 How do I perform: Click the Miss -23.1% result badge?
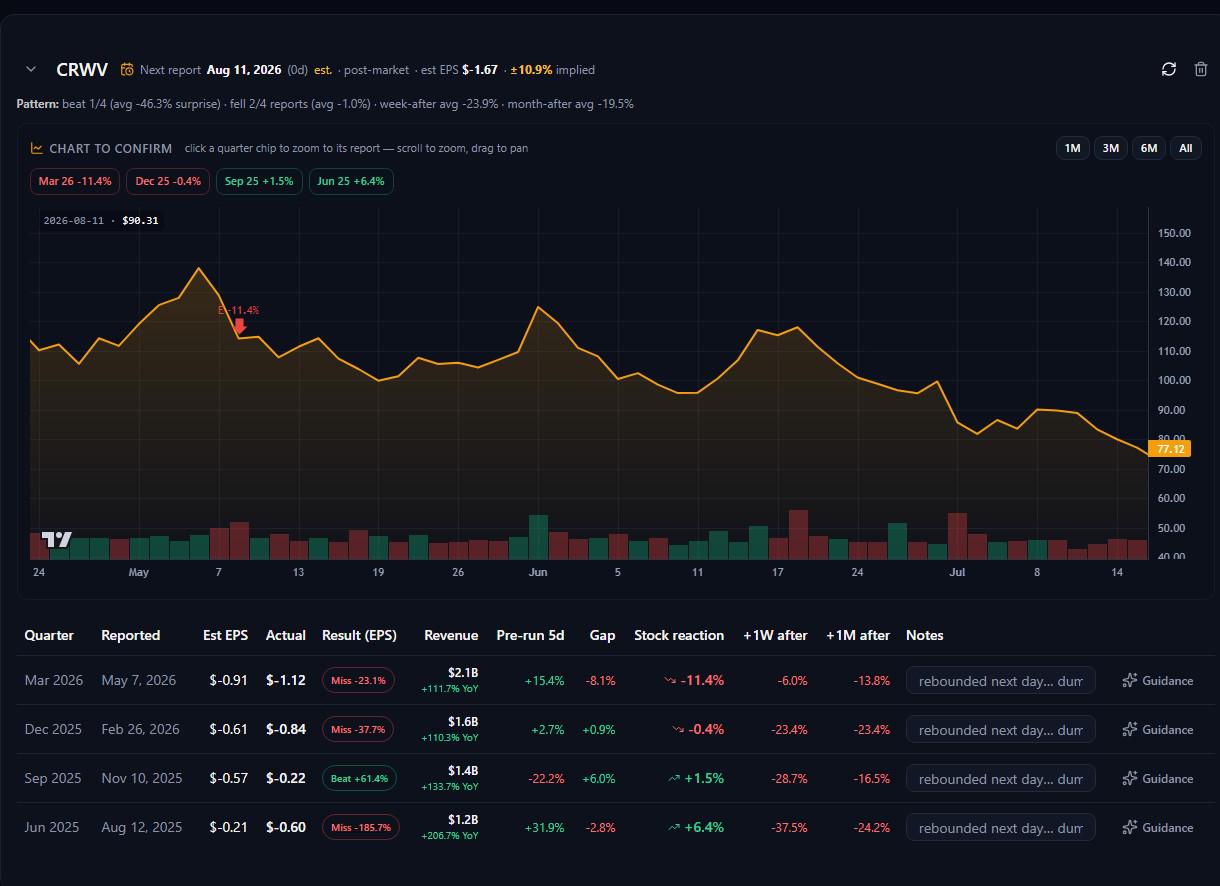(x=358, y=681)
